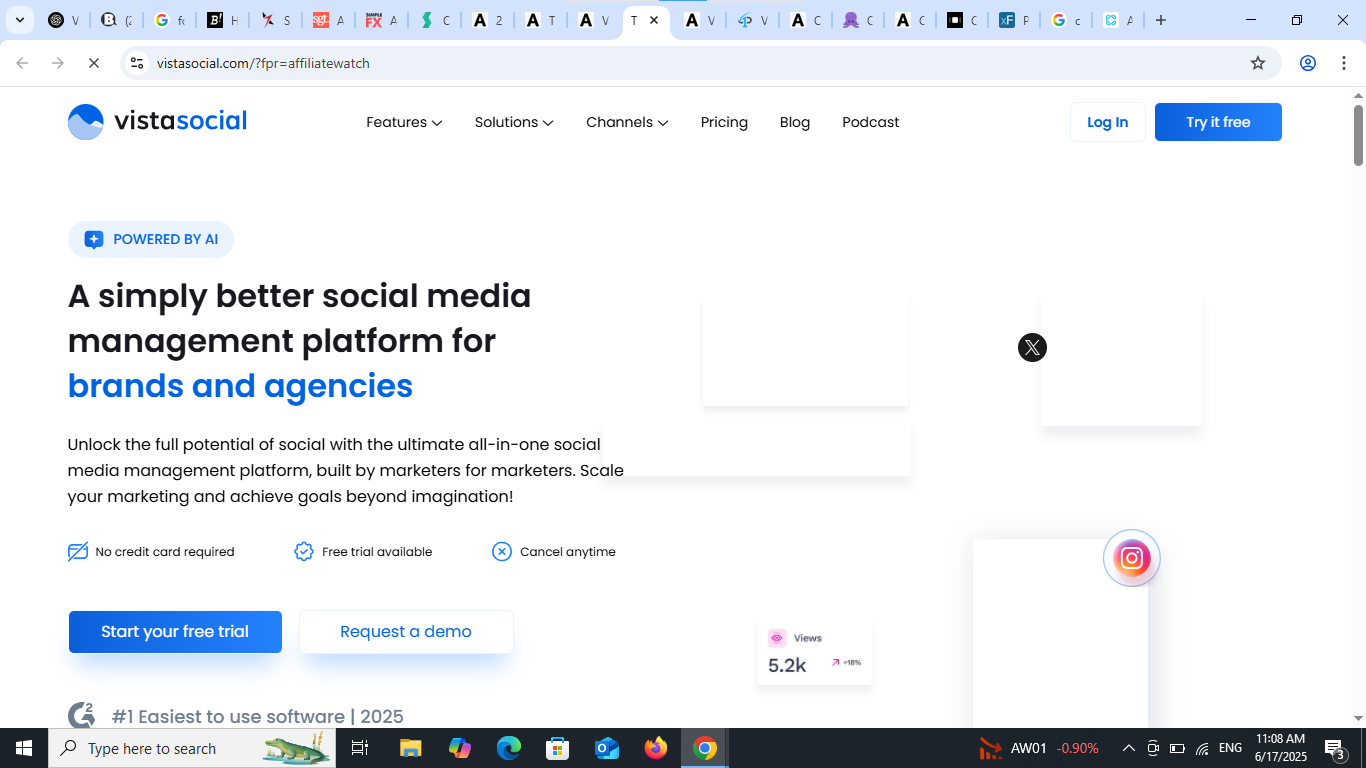Open the Podcast page
This screenshot has height=768, width=1366.
[871, 122]
